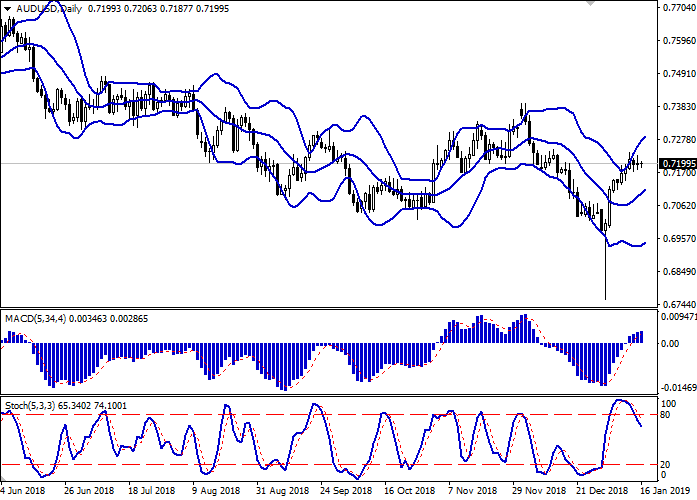
Task: Click the Stochastic 100 level label
Action: click(669, 404)
